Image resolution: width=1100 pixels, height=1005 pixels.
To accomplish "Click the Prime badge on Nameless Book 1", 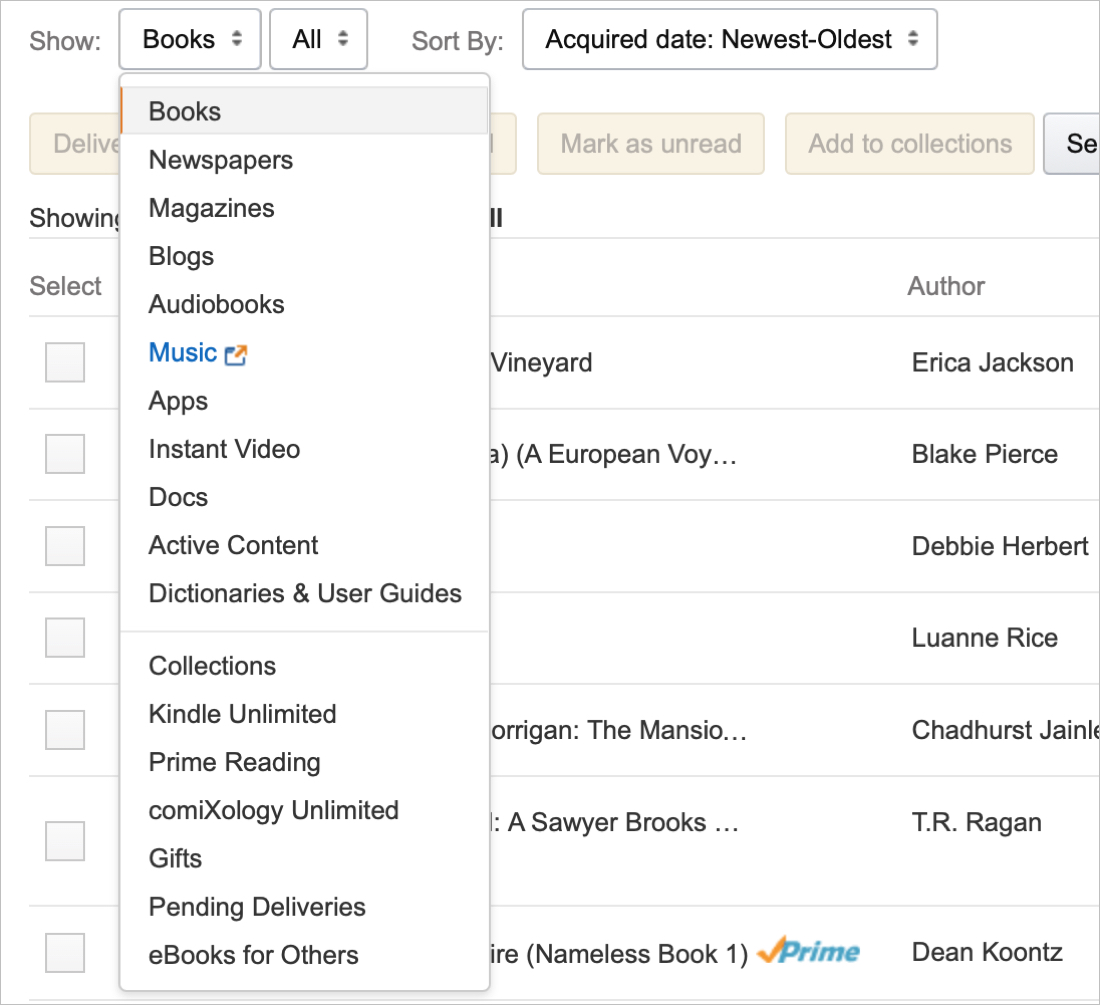I will click(x=808, y=951).
